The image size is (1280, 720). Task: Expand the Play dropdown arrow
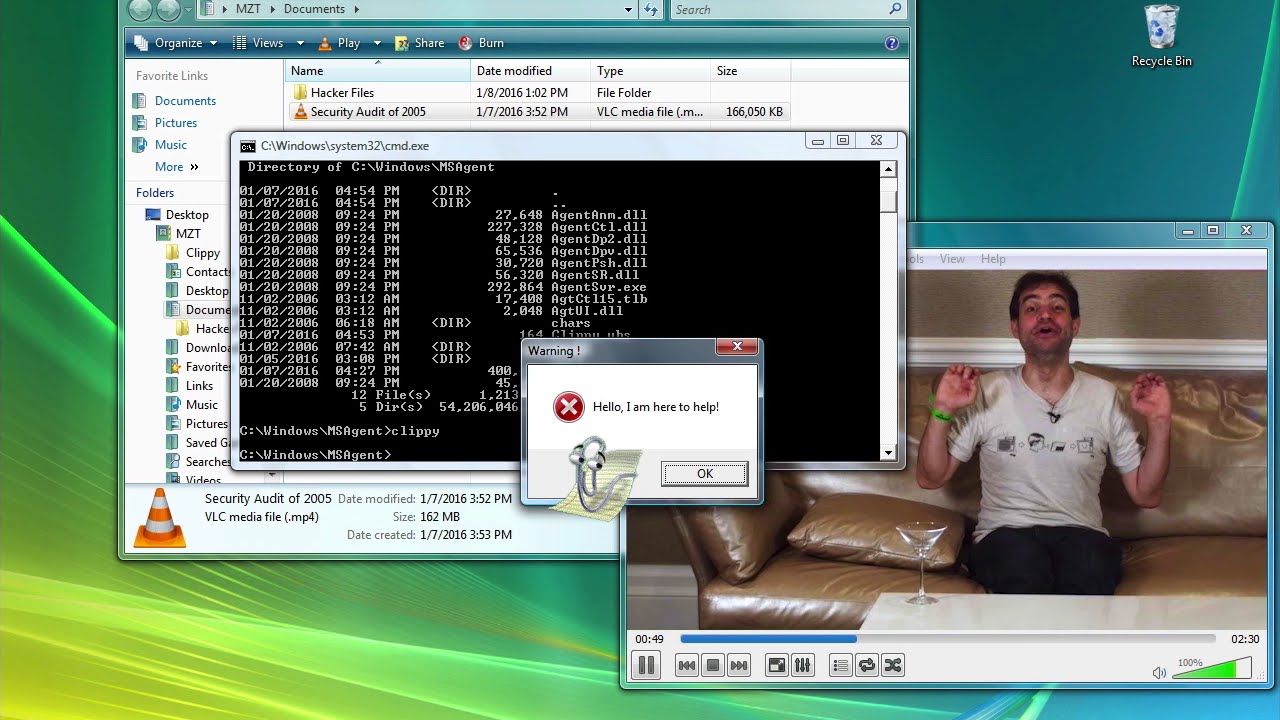377,43
